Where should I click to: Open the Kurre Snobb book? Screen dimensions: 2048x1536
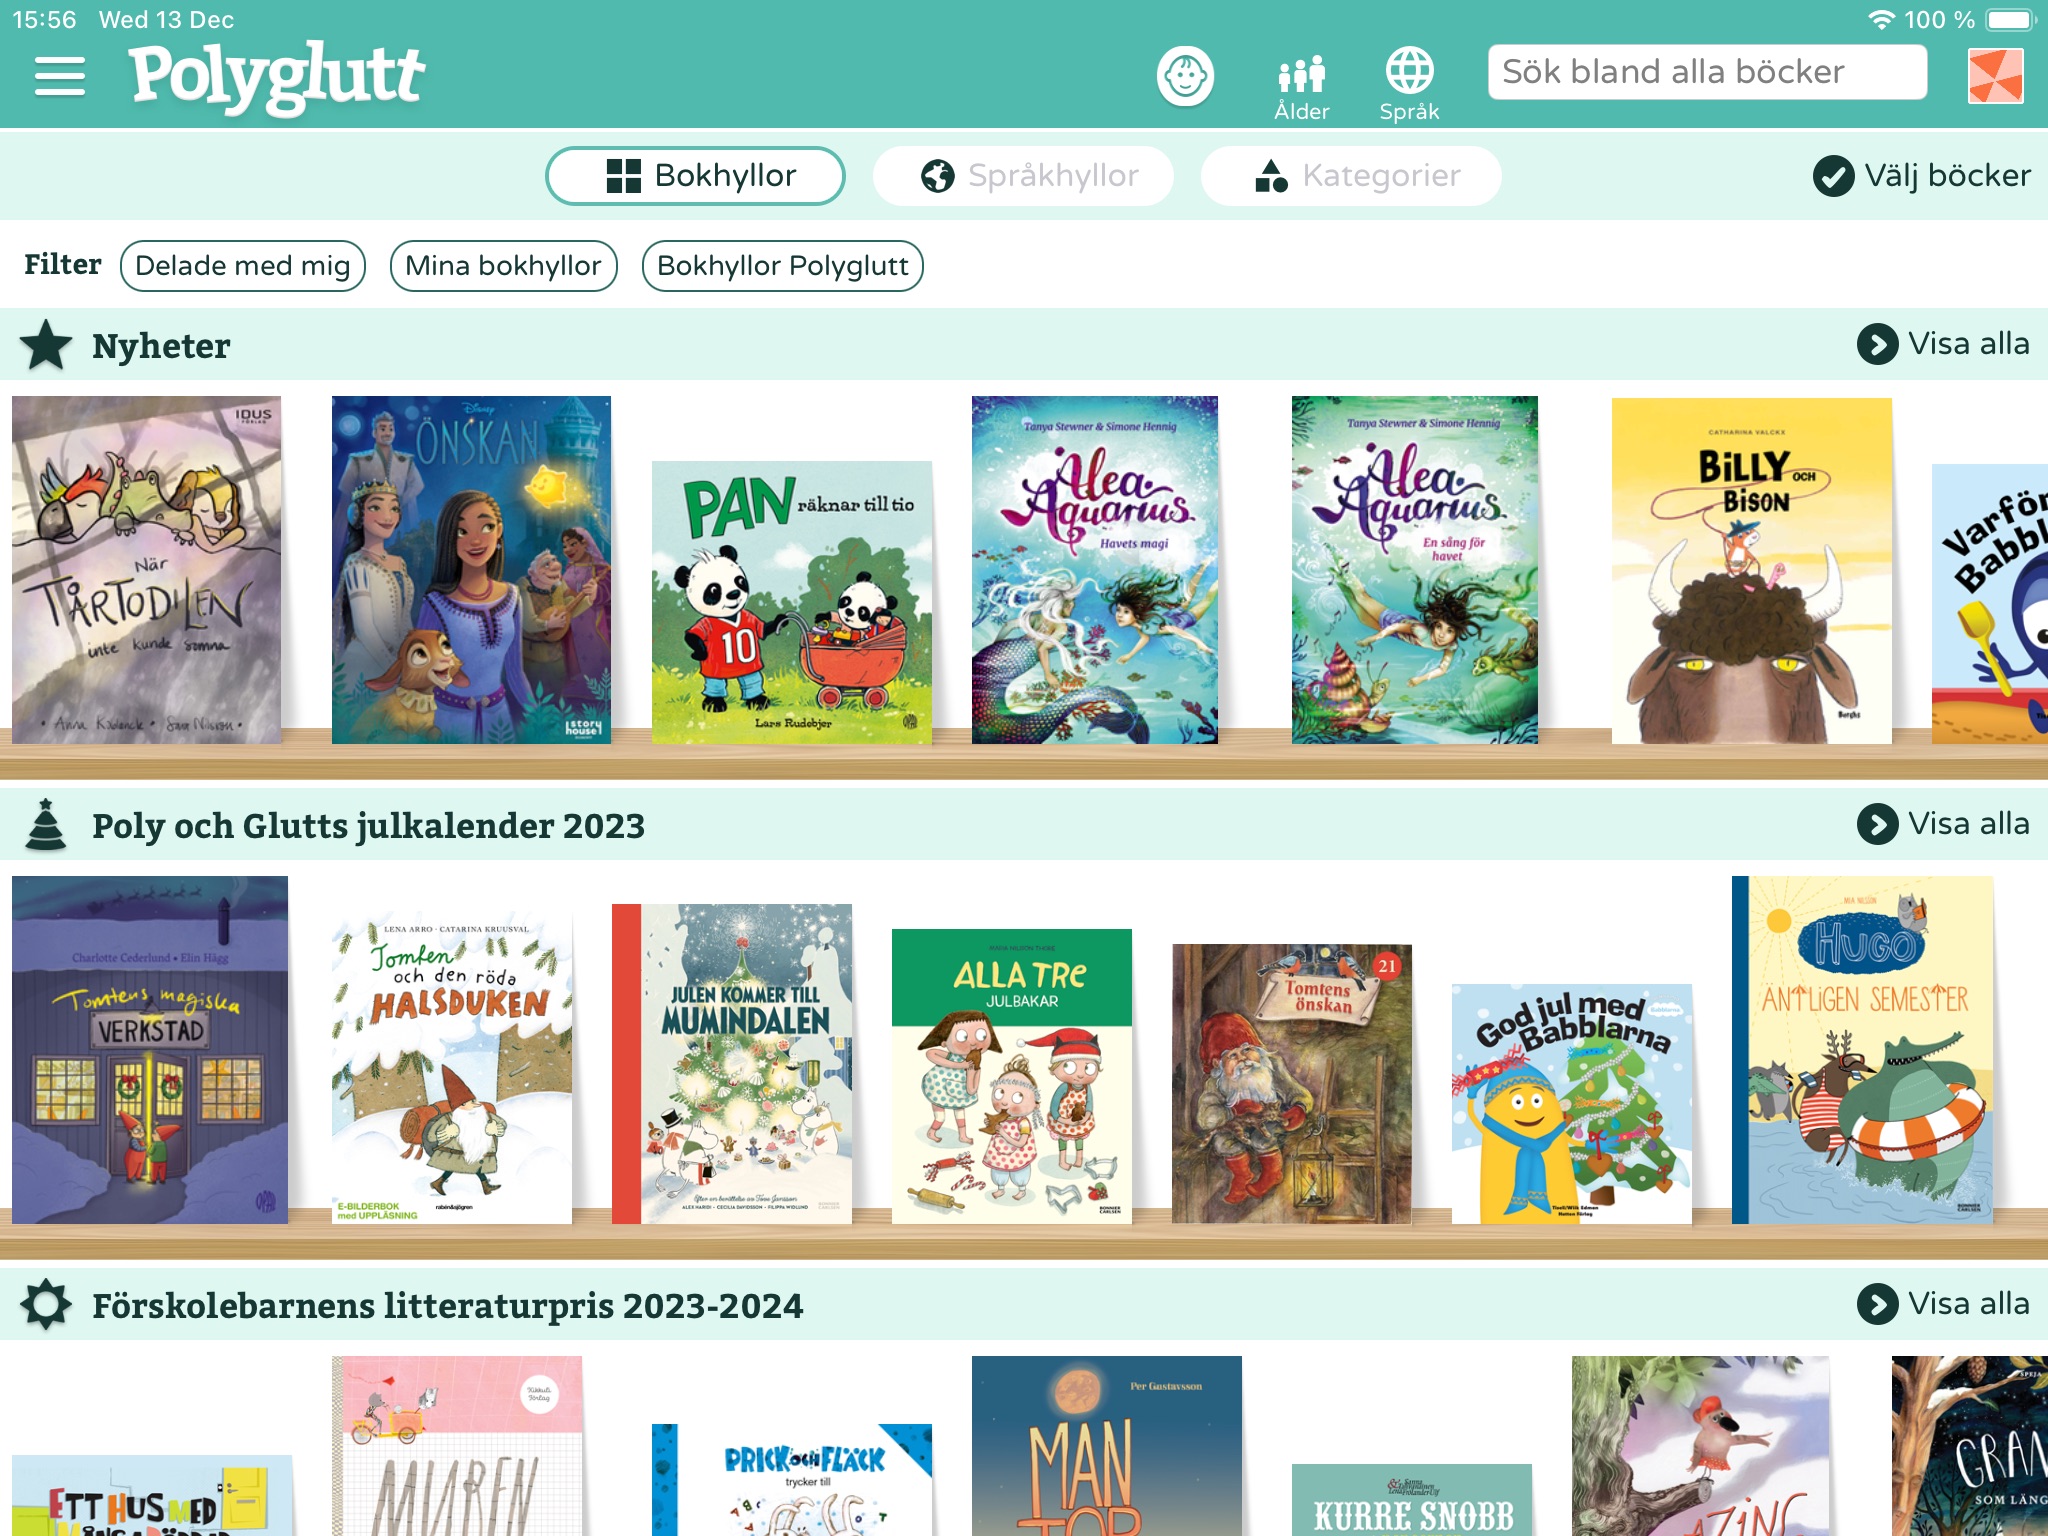click(1412, 1500)
